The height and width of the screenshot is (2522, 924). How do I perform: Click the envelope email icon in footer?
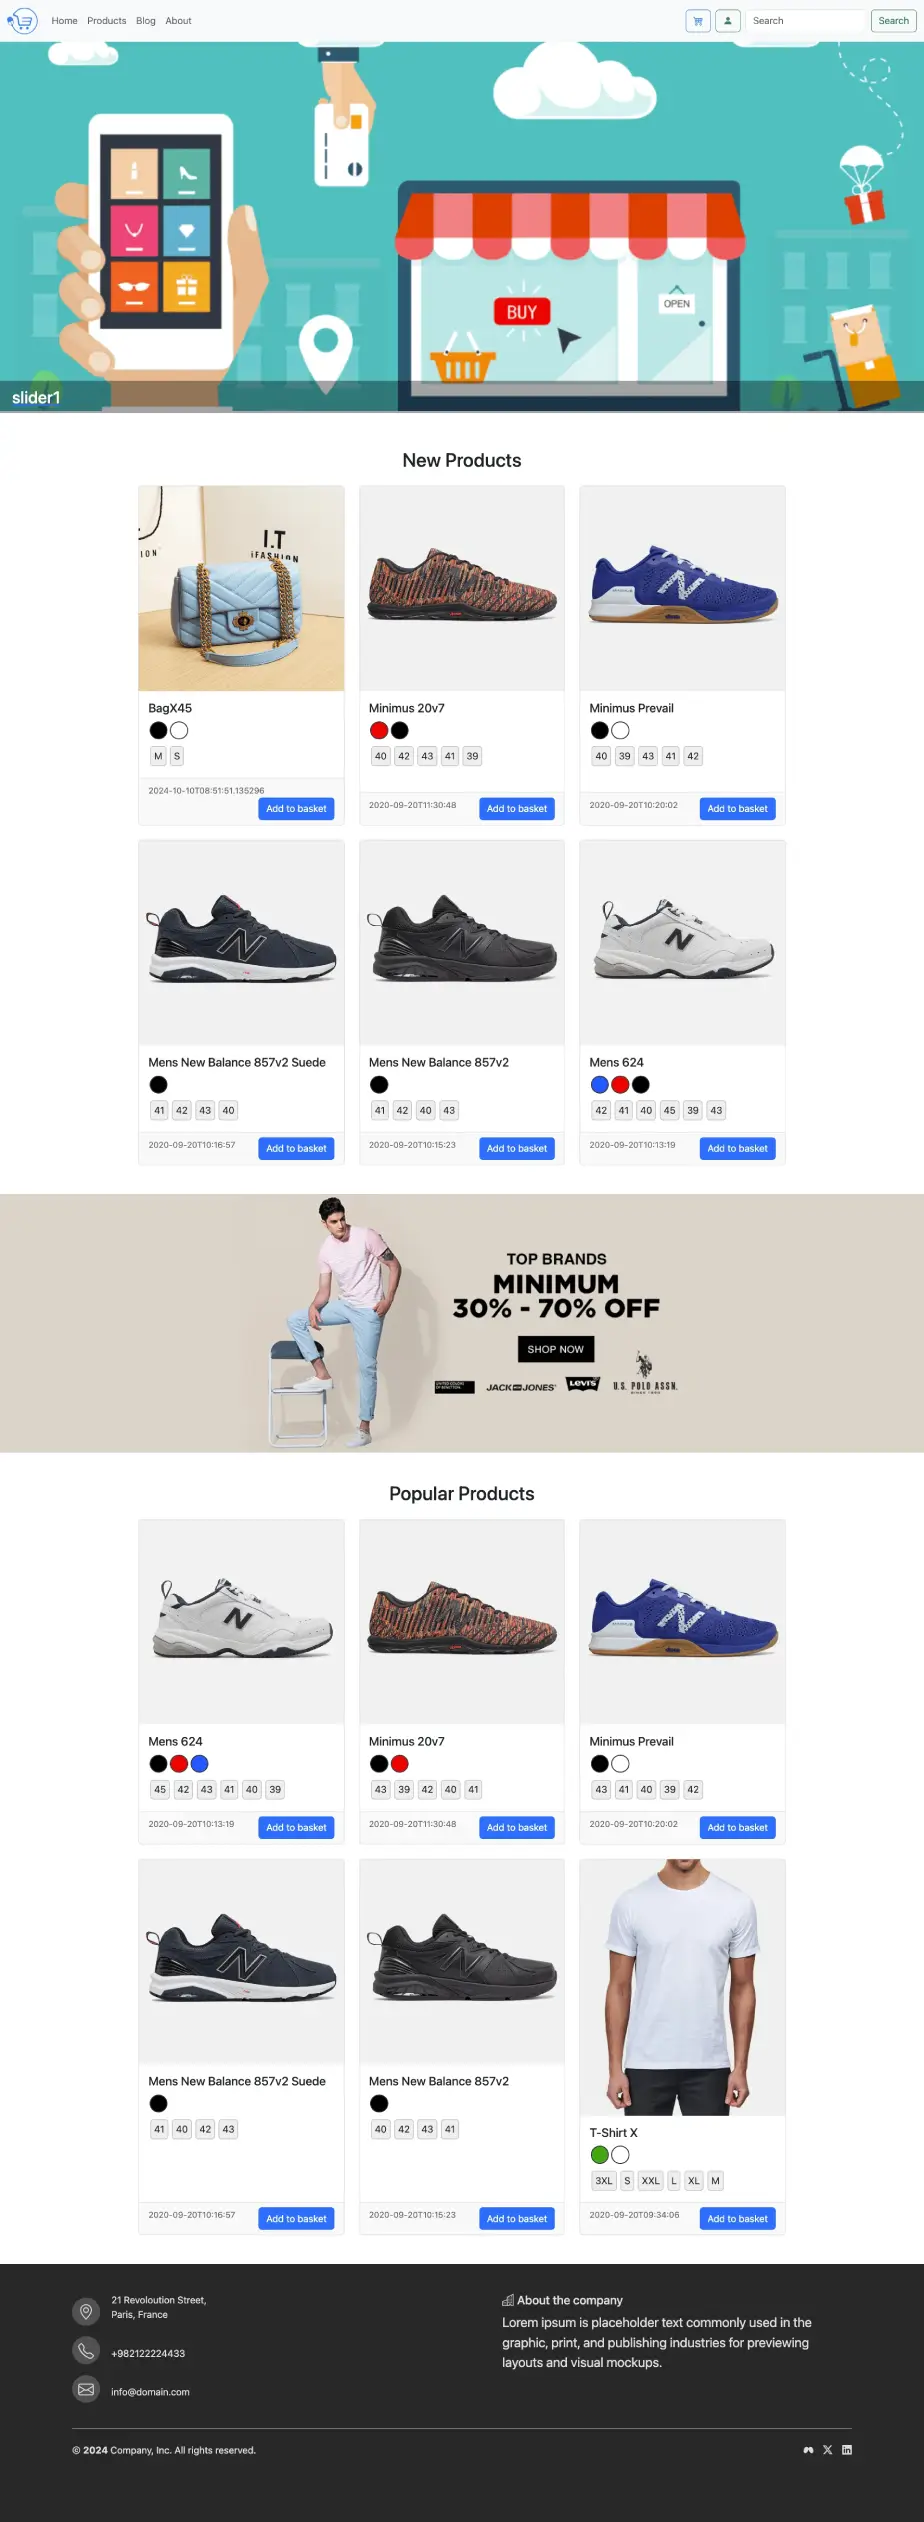[86, 2390]
